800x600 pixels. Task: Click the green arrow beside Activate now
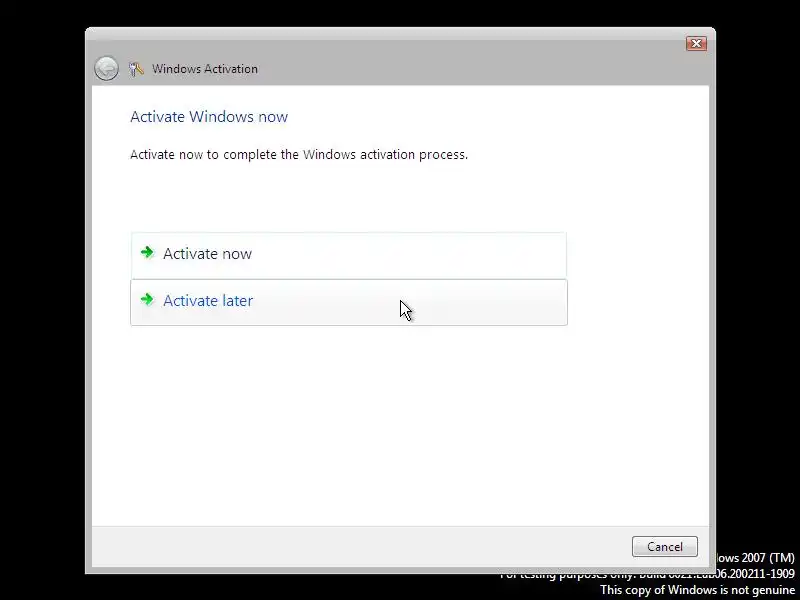(147, 252)
